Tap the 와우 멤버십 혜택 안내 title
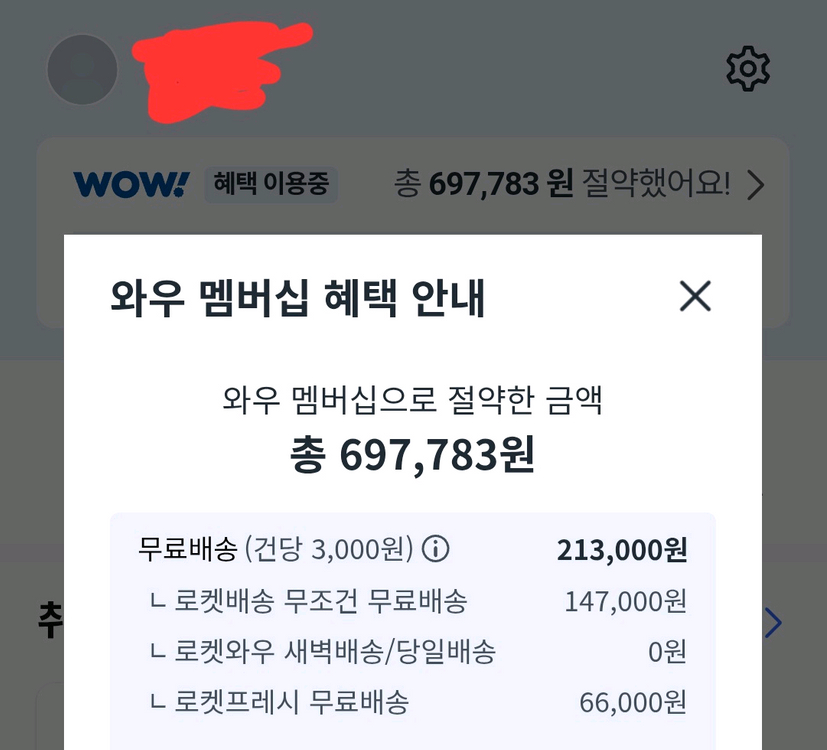 297,298
